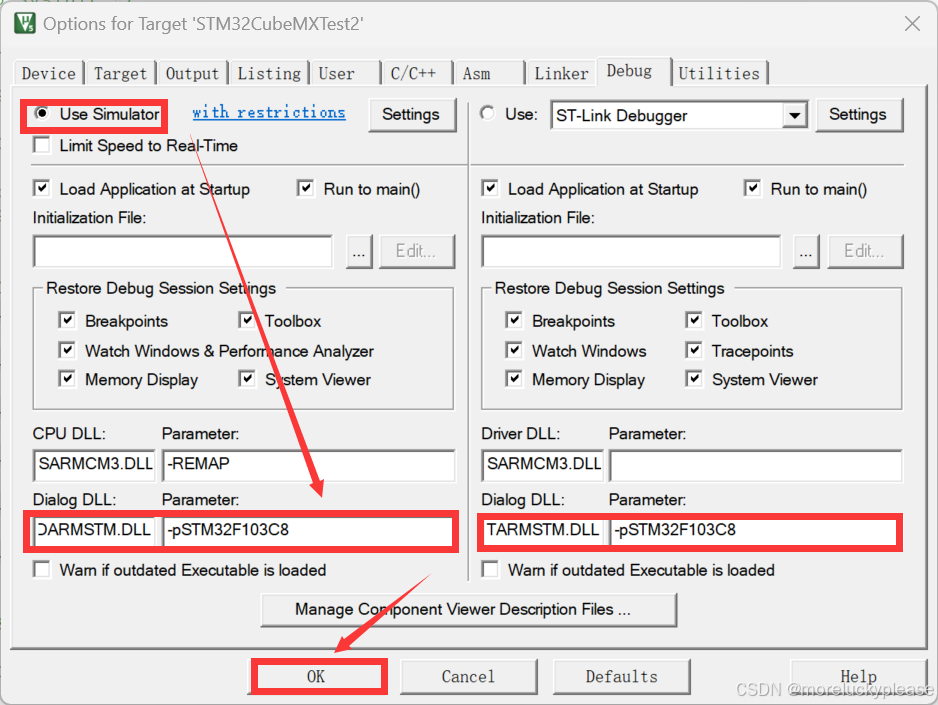The width and height of the screenshot is (938, 705).
Task: Click simulator -pSTM32F103C8 parameter field
Action: tap(309, 530)
